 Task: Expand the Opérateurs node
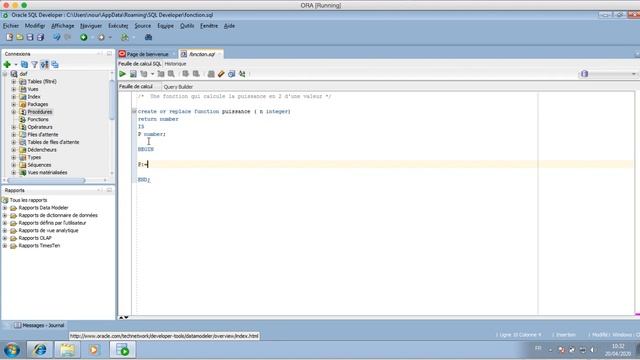coord(14,127)
